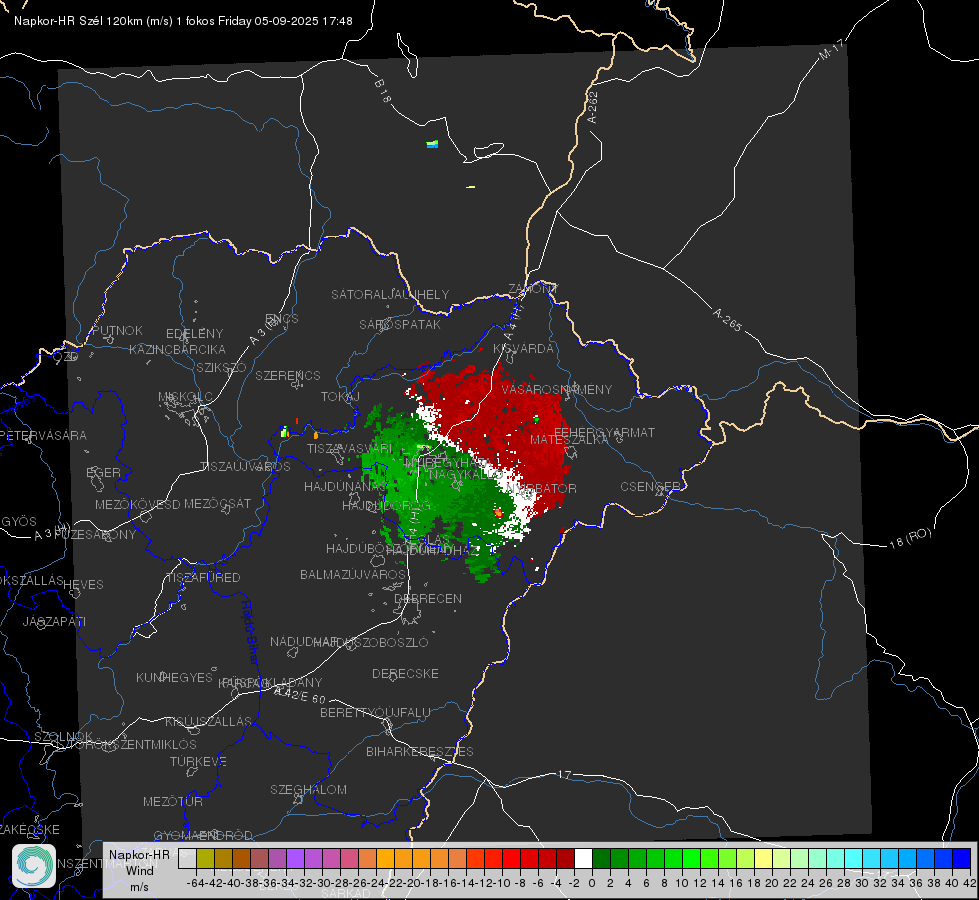979x900 pixels.
Task: Select the yellow swatch between 18 and 20
Action: coord(764,859)
